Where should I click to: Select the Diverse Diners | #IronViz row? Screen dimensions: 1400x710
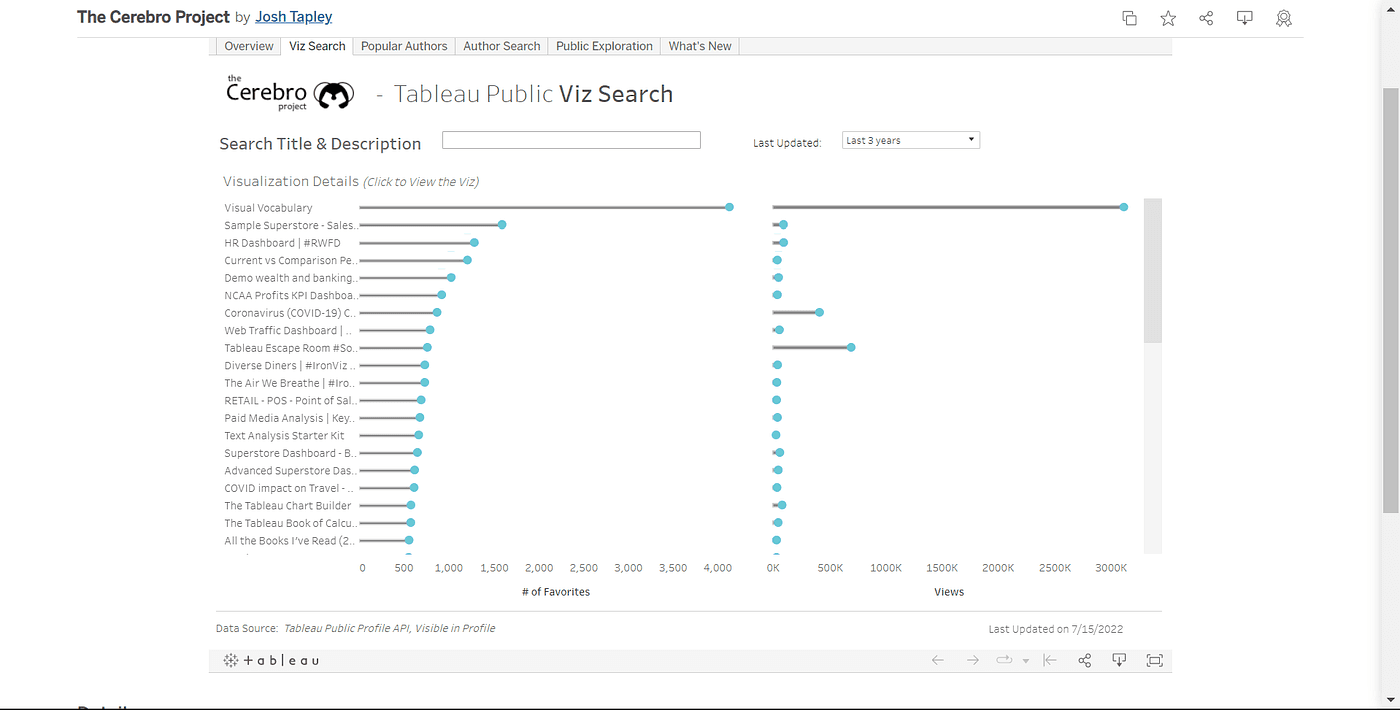pos(290,365)
